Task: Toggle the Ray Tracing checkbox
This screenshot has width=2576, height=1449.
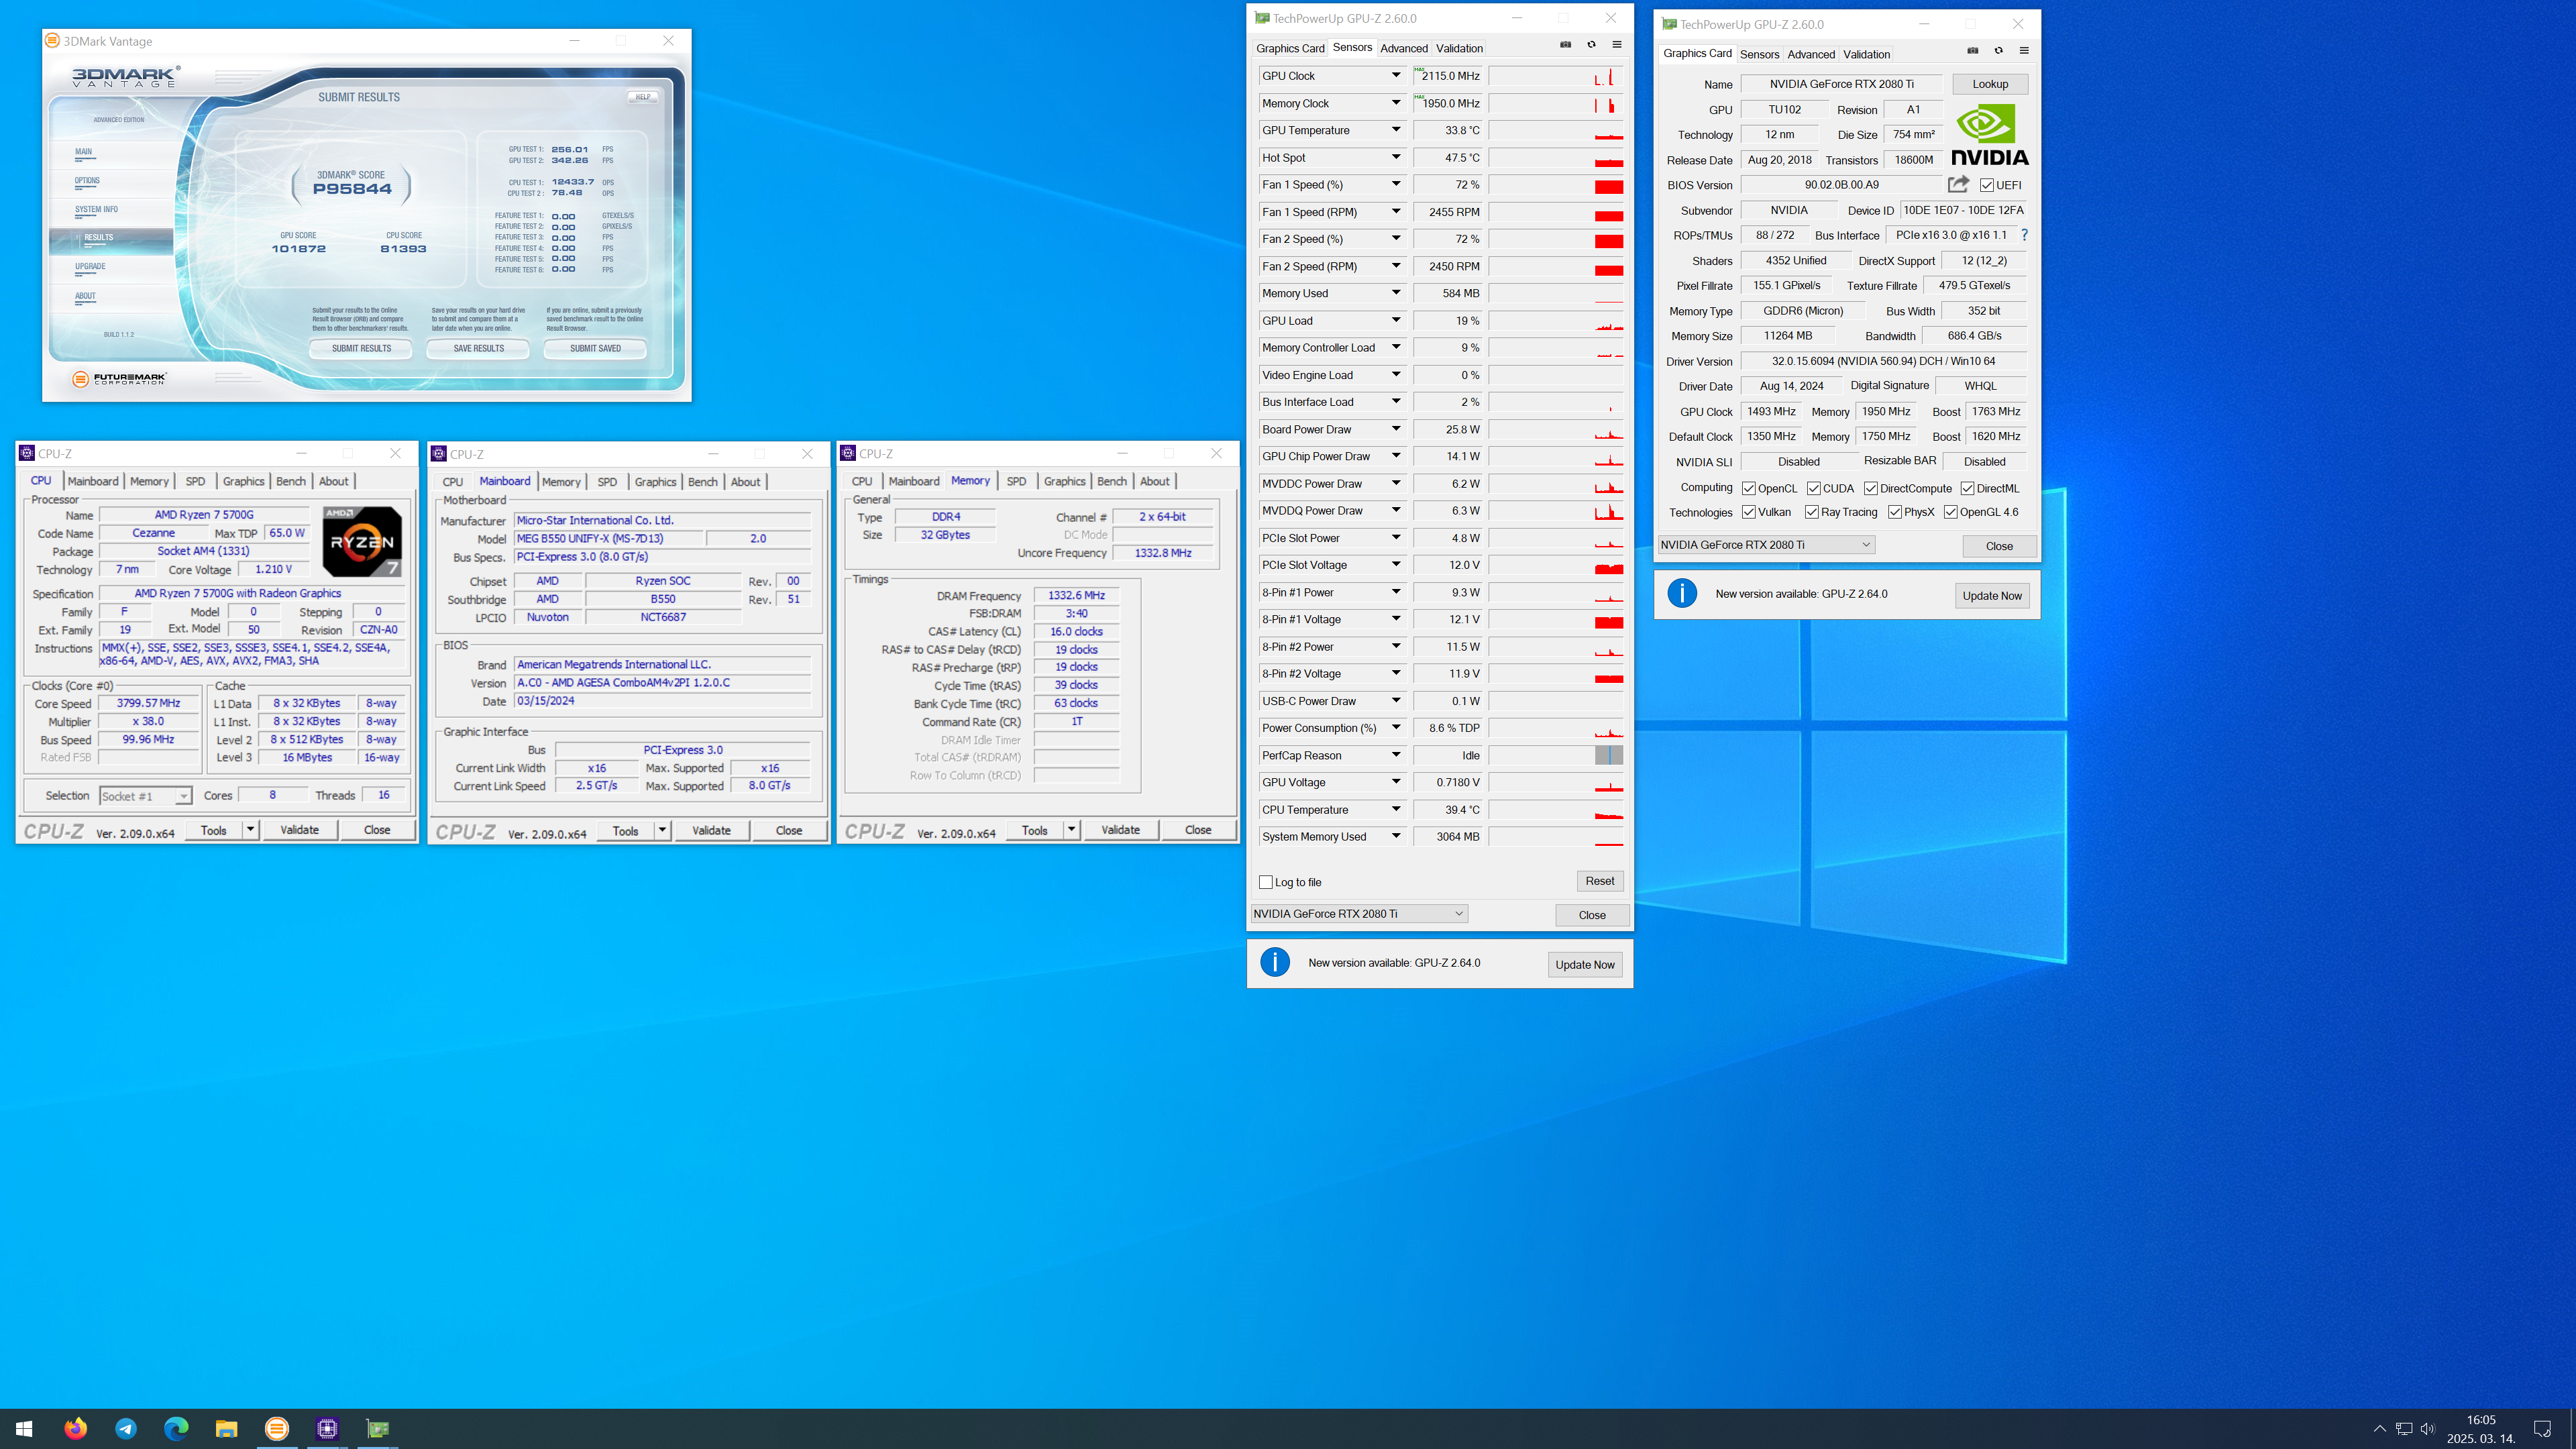Action: click(1811, 512)
